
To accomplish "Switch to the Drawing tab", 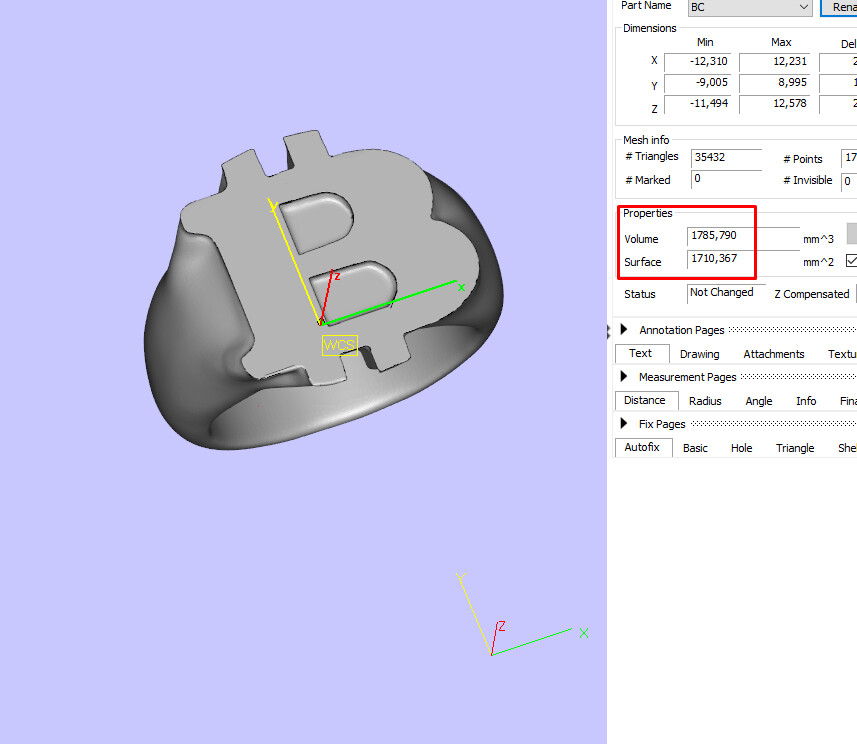I will tap(699, 353).
